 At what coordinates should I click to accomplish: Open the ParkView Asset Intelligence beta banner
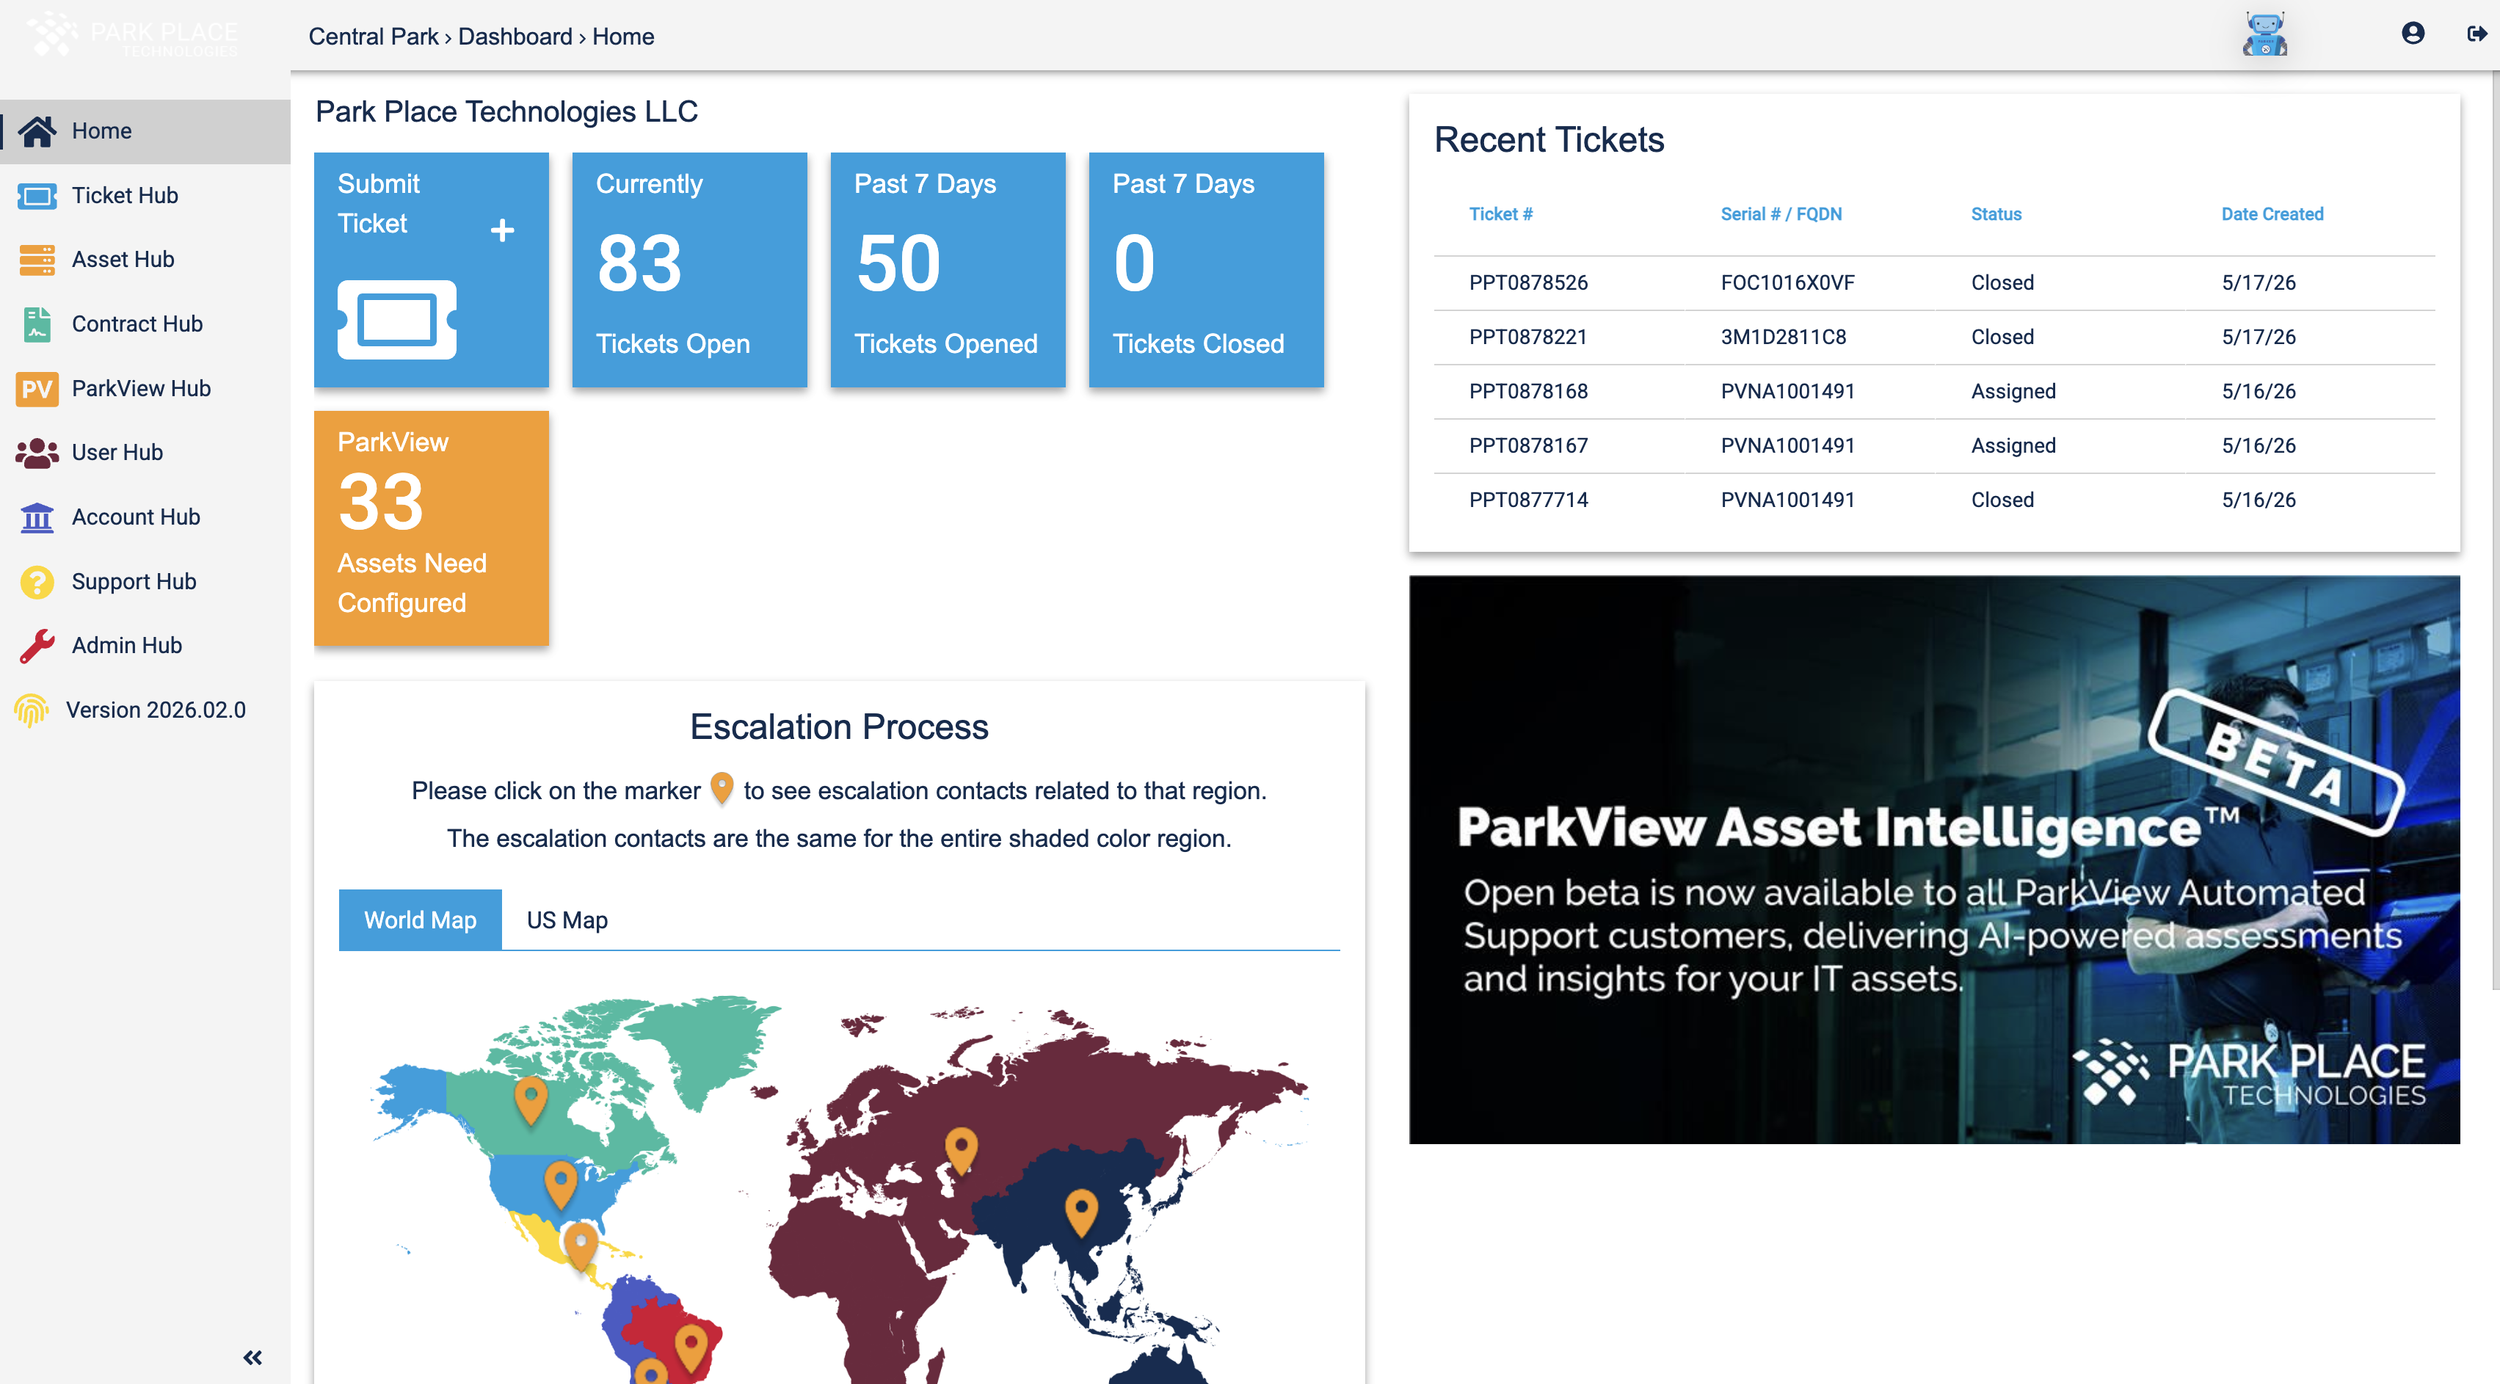[x=1934, y=860]
